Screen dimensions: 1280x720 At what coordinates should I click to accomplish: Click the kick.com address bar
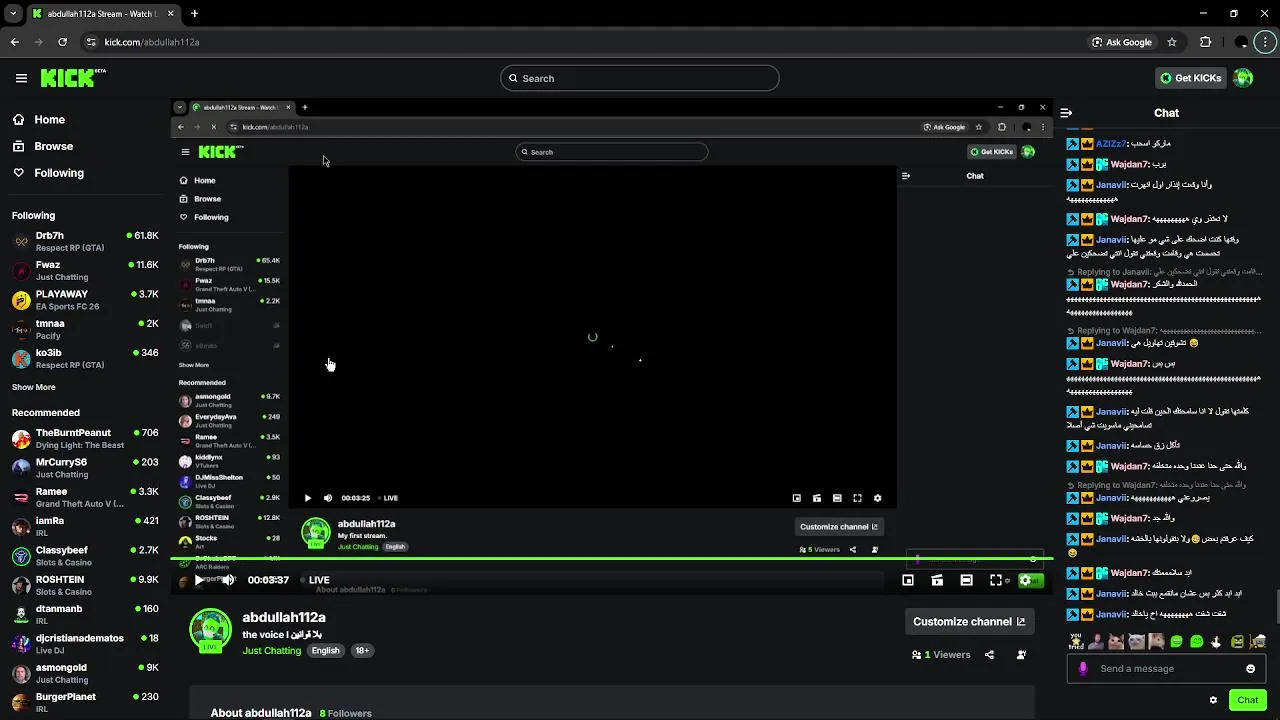pos(580,42)
